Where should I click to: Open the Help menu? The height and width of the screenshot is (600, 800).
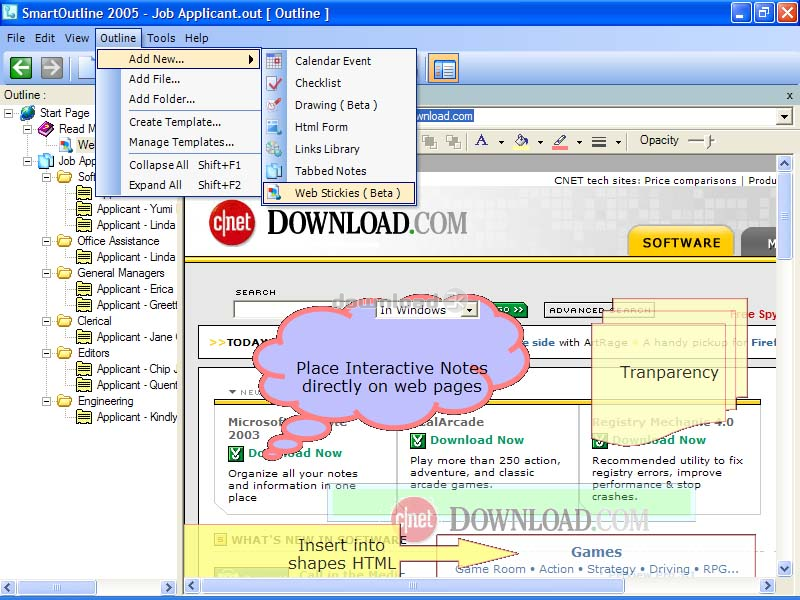(x=196, y=38)
